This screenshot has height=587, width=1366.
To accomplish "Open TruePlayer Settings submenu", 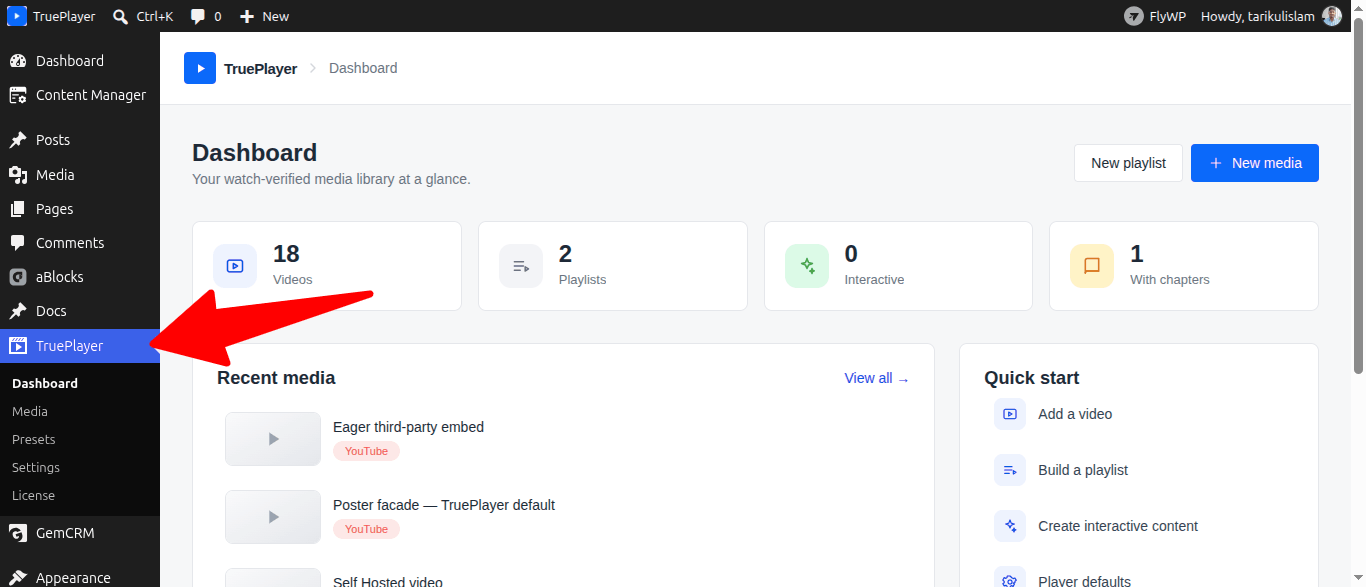I will point(36,467).
